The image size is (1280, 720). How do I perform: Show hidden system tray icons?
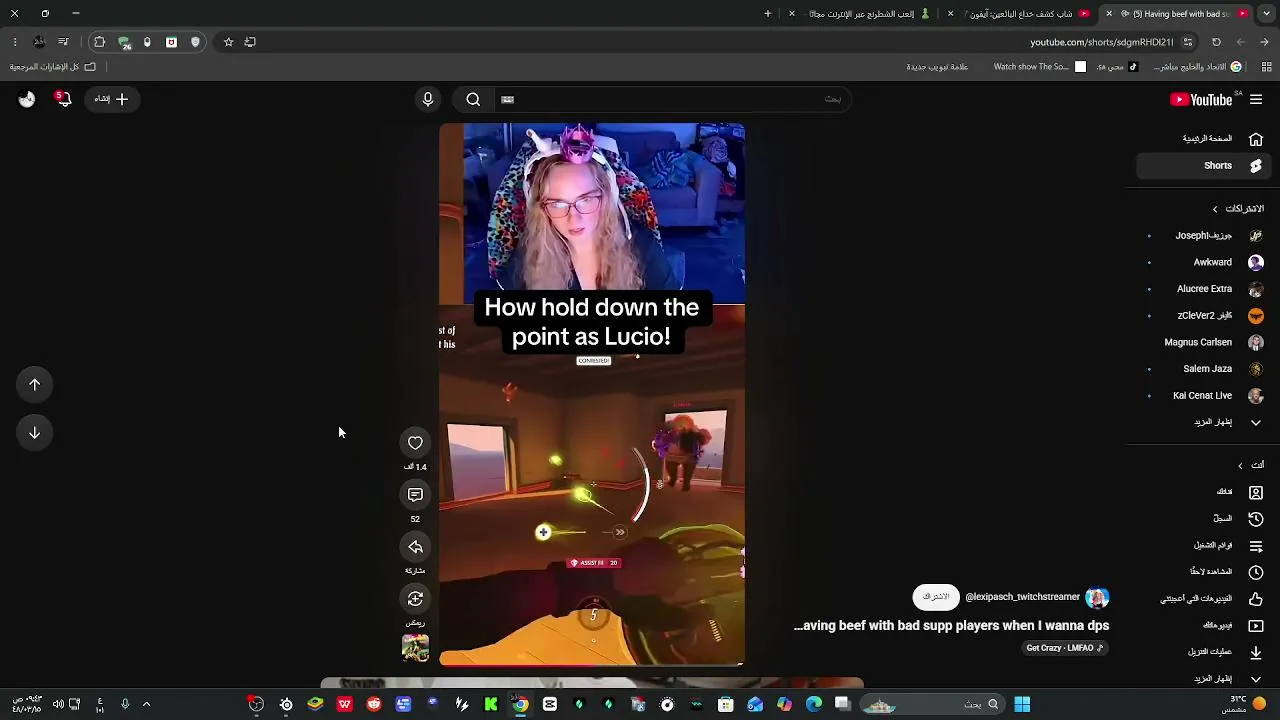[x=146, y=704]
